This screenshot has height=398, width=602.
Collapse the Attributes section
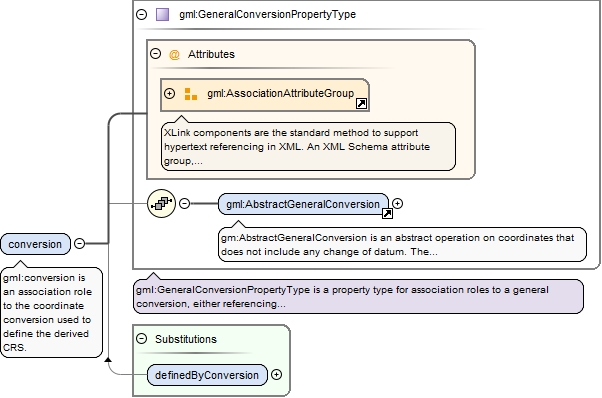155,53
